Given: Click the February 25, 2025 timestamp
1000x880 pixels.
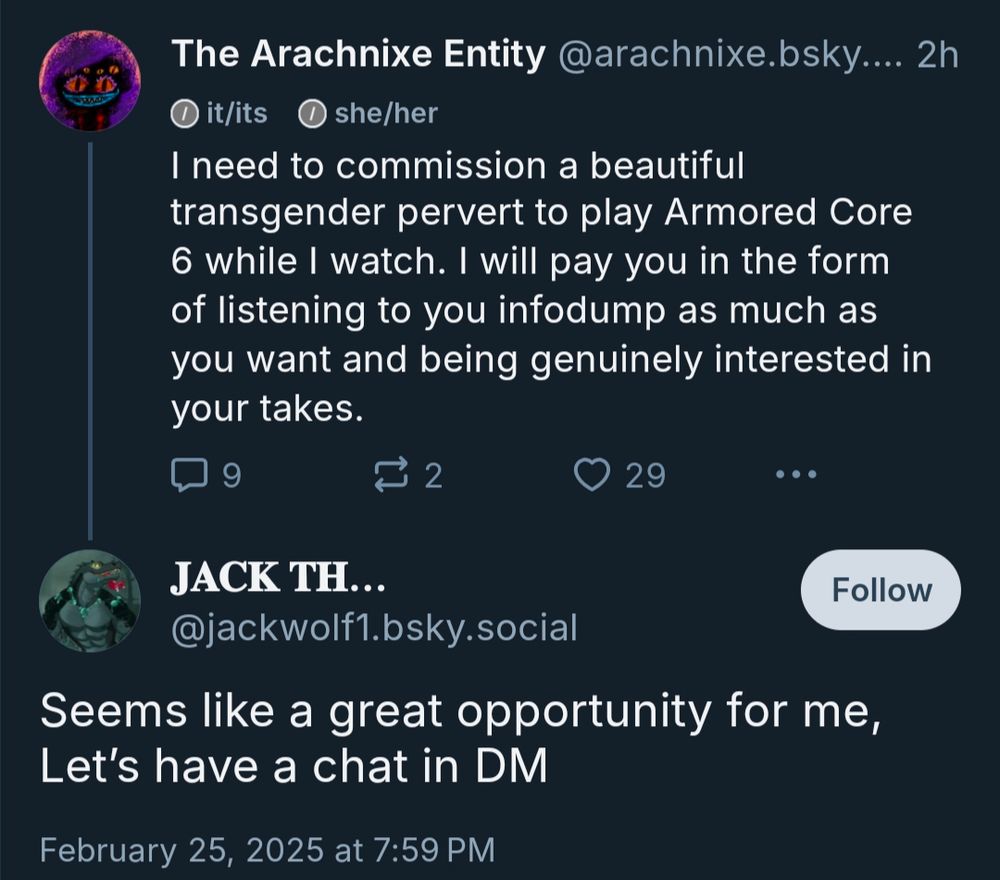Looking at the screenshot, I should coord(265,851).
